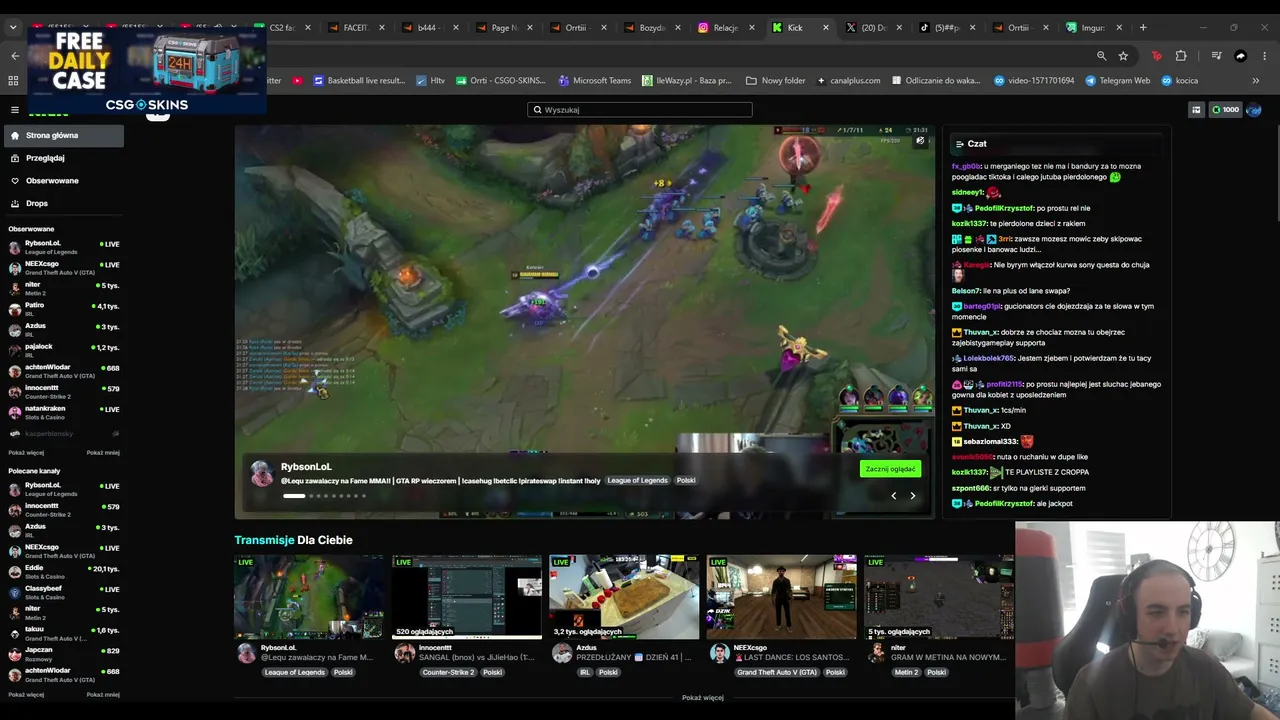This screenshot has height=720, width=1280.
Task: Click the League of Legends tag in featured banner
Action: tap(637, 480)
